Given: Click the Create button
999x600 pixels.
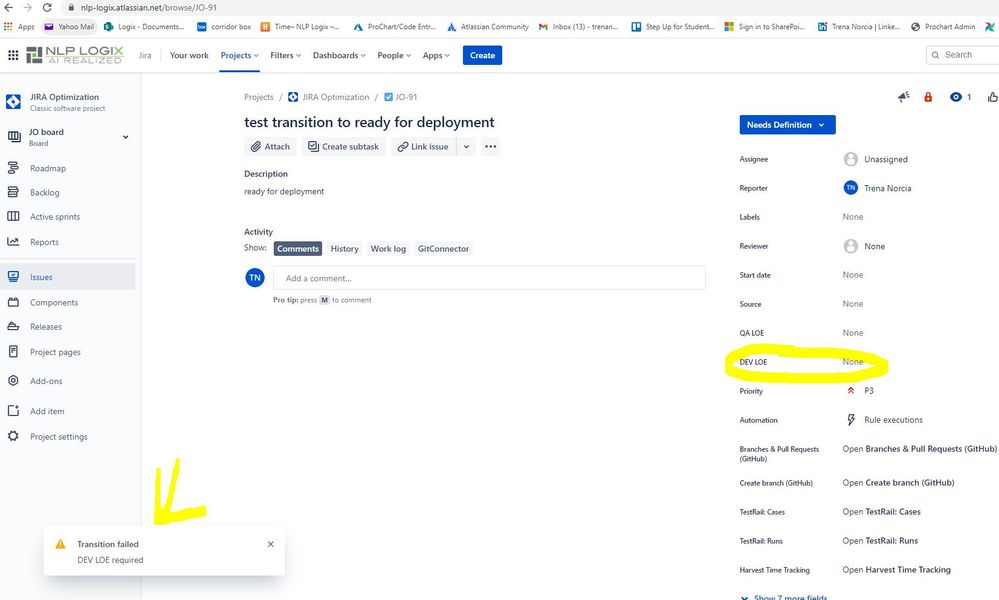Looking at the screenshot, I should [482, 55].
